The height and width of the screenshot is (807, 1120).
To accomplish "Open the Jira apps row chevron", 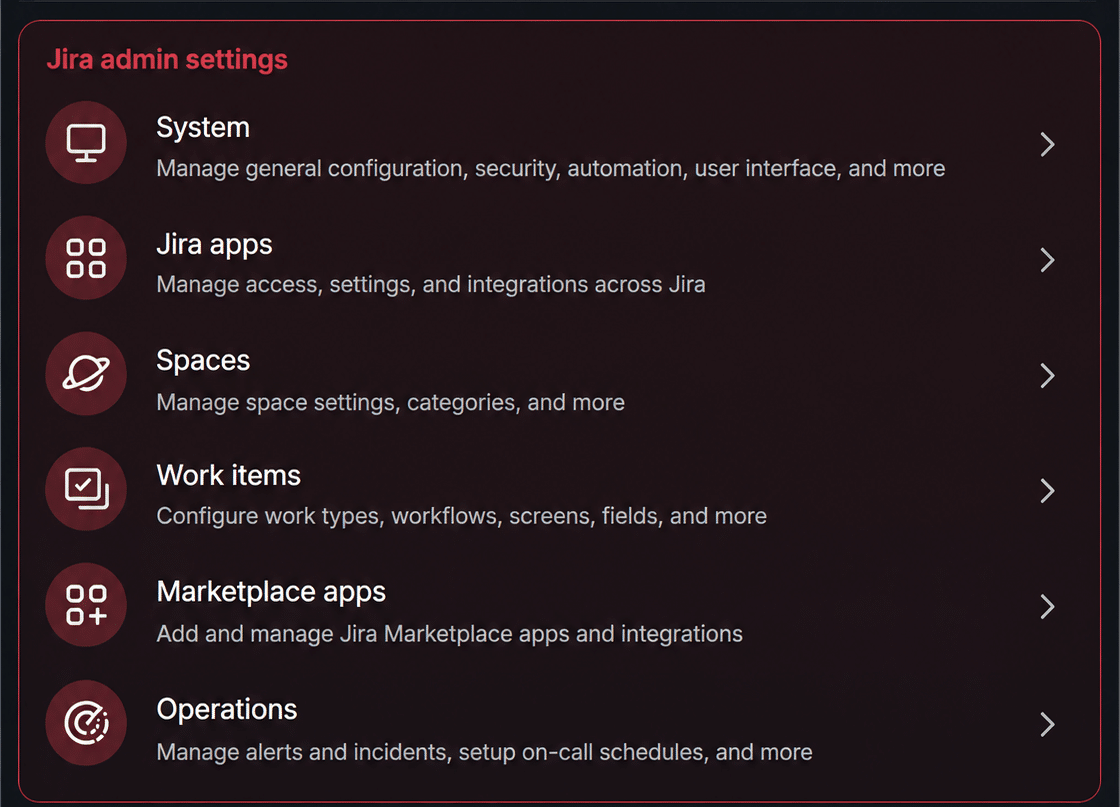I will 1047,260.
